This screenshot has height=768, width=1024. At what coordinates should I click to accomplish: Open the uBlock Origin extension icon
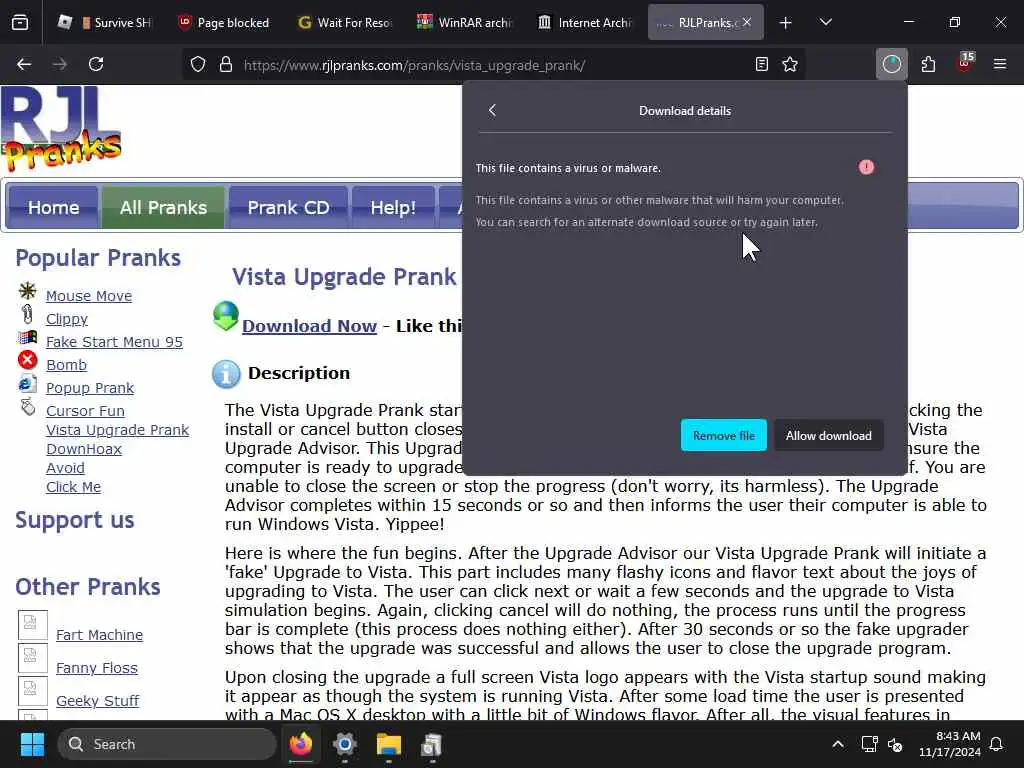coord(964,64)
